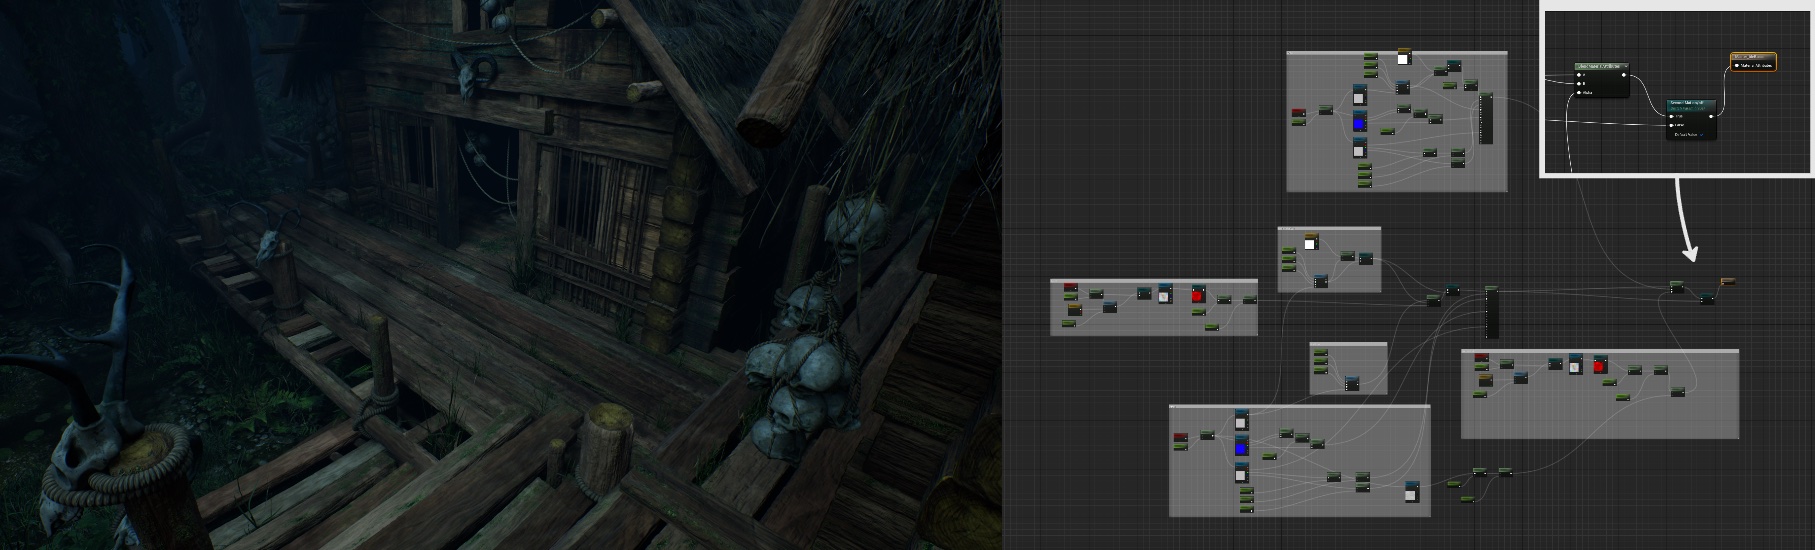The image size is (1815, 550).
Task: Click the hut scene render image
Action: (x=500, y=275)
